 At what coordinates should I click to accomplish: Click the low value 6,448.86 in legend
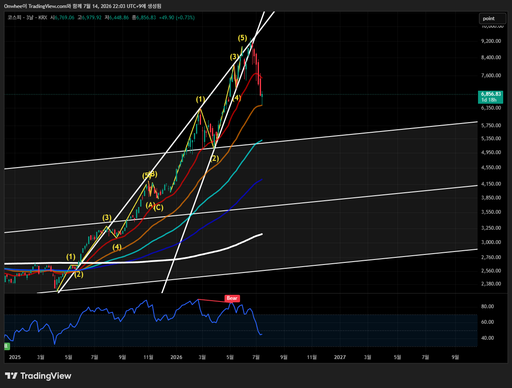119,17
